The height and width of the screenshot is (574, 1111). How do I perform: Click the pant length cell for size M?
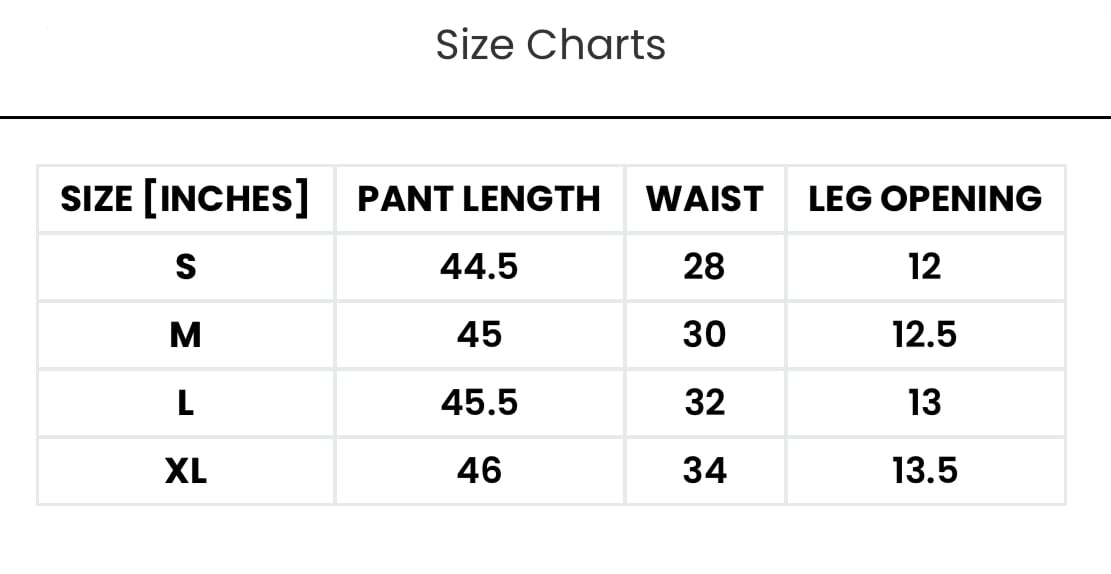[x=479, y=335]
